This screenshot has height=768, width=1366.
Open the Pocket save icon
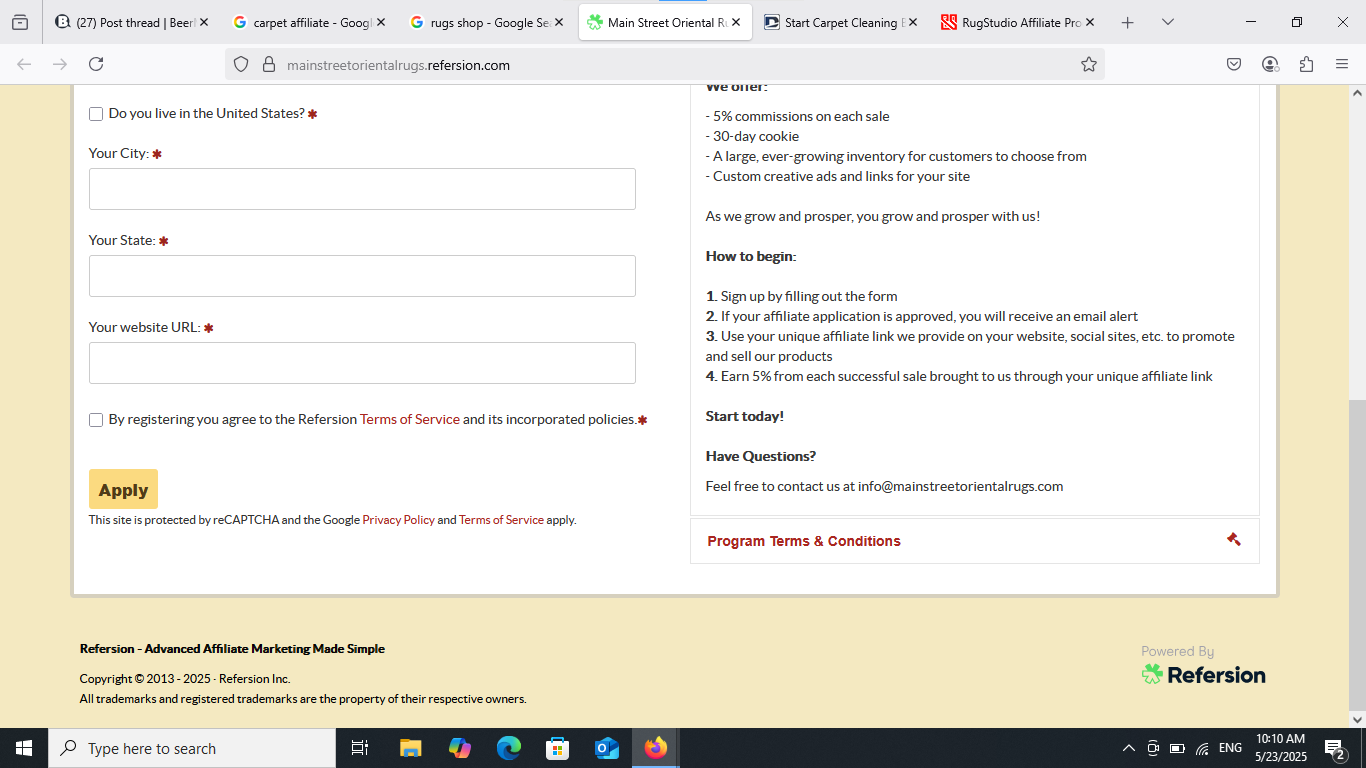(1234, 64)
